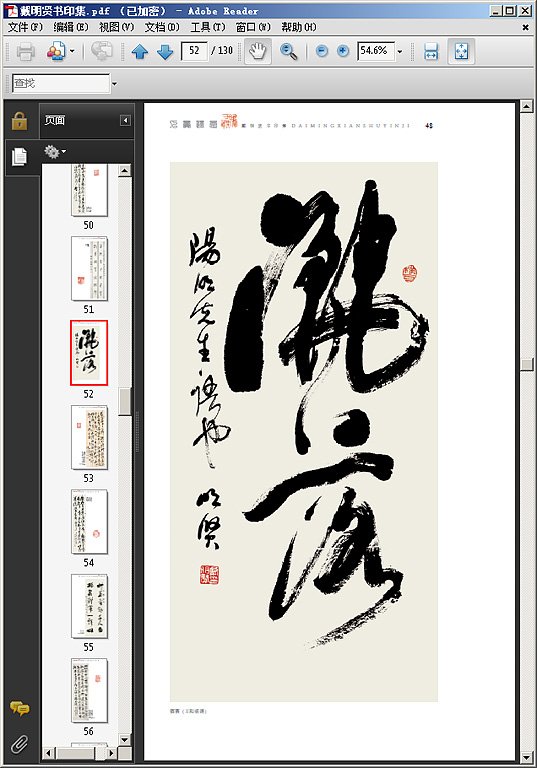Click thumbnail panel scroll left arrow

(48, 753)
